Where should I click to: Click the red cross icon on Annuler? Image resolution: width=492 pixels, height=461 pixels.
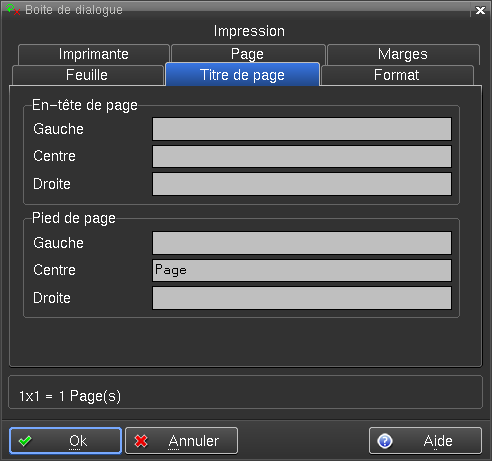(141, 441)
